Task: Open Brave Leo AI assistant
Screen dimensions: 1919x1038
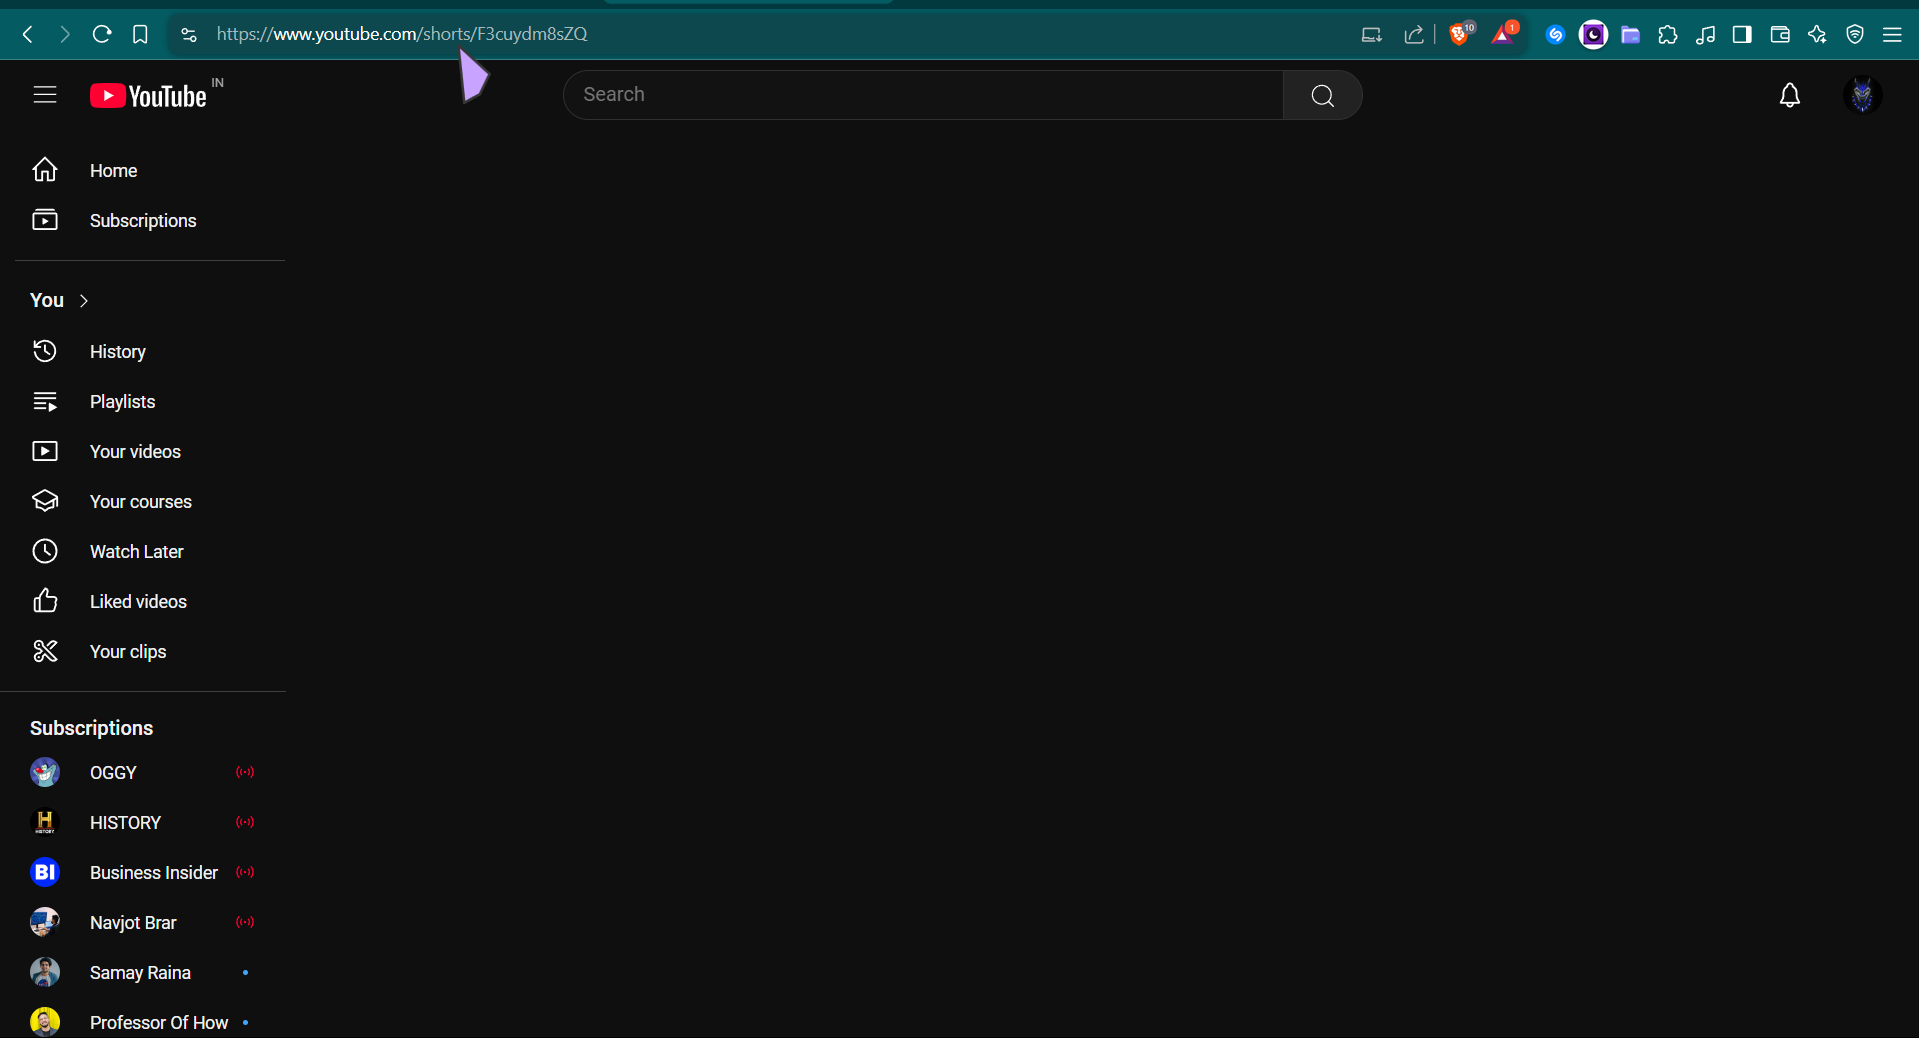Action: (1817, 33)
